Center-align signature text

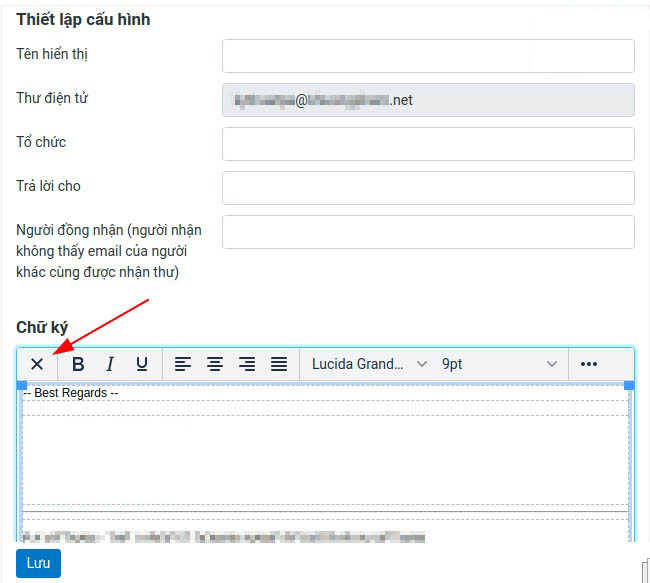[215, 364]
